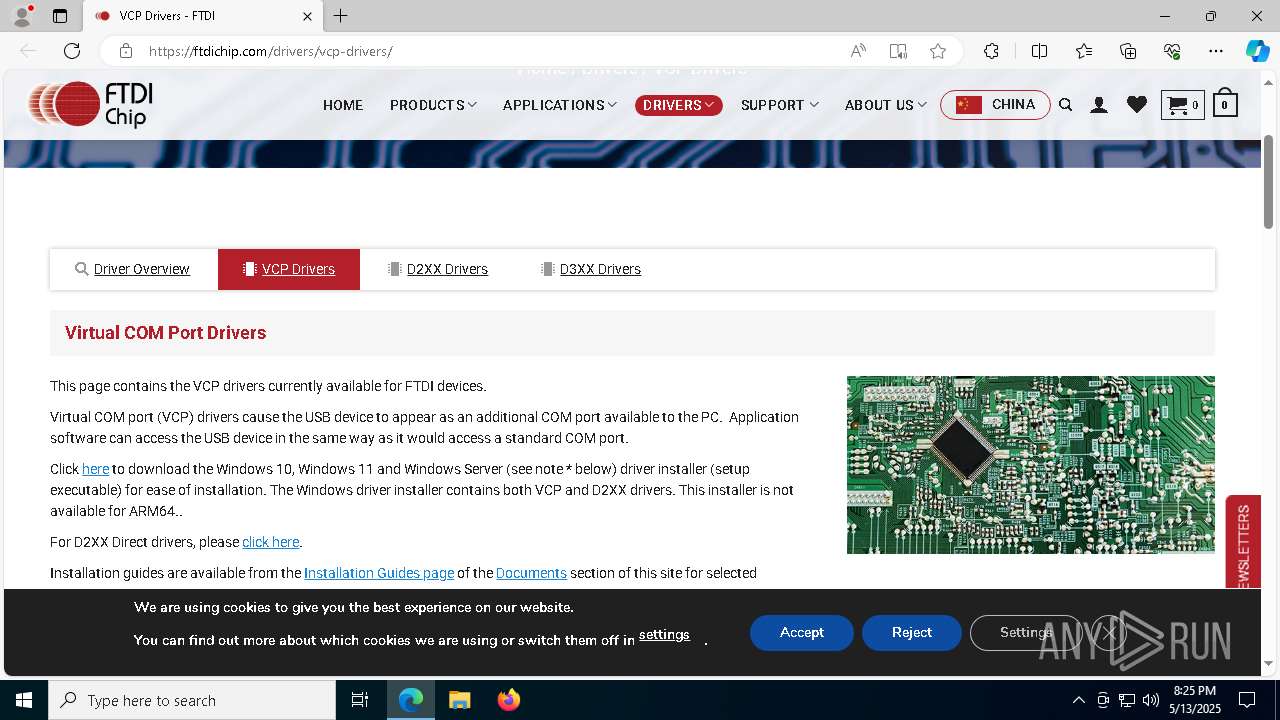
Task: Select the VCP Drivers tab
Action: [x=289, y=269]
